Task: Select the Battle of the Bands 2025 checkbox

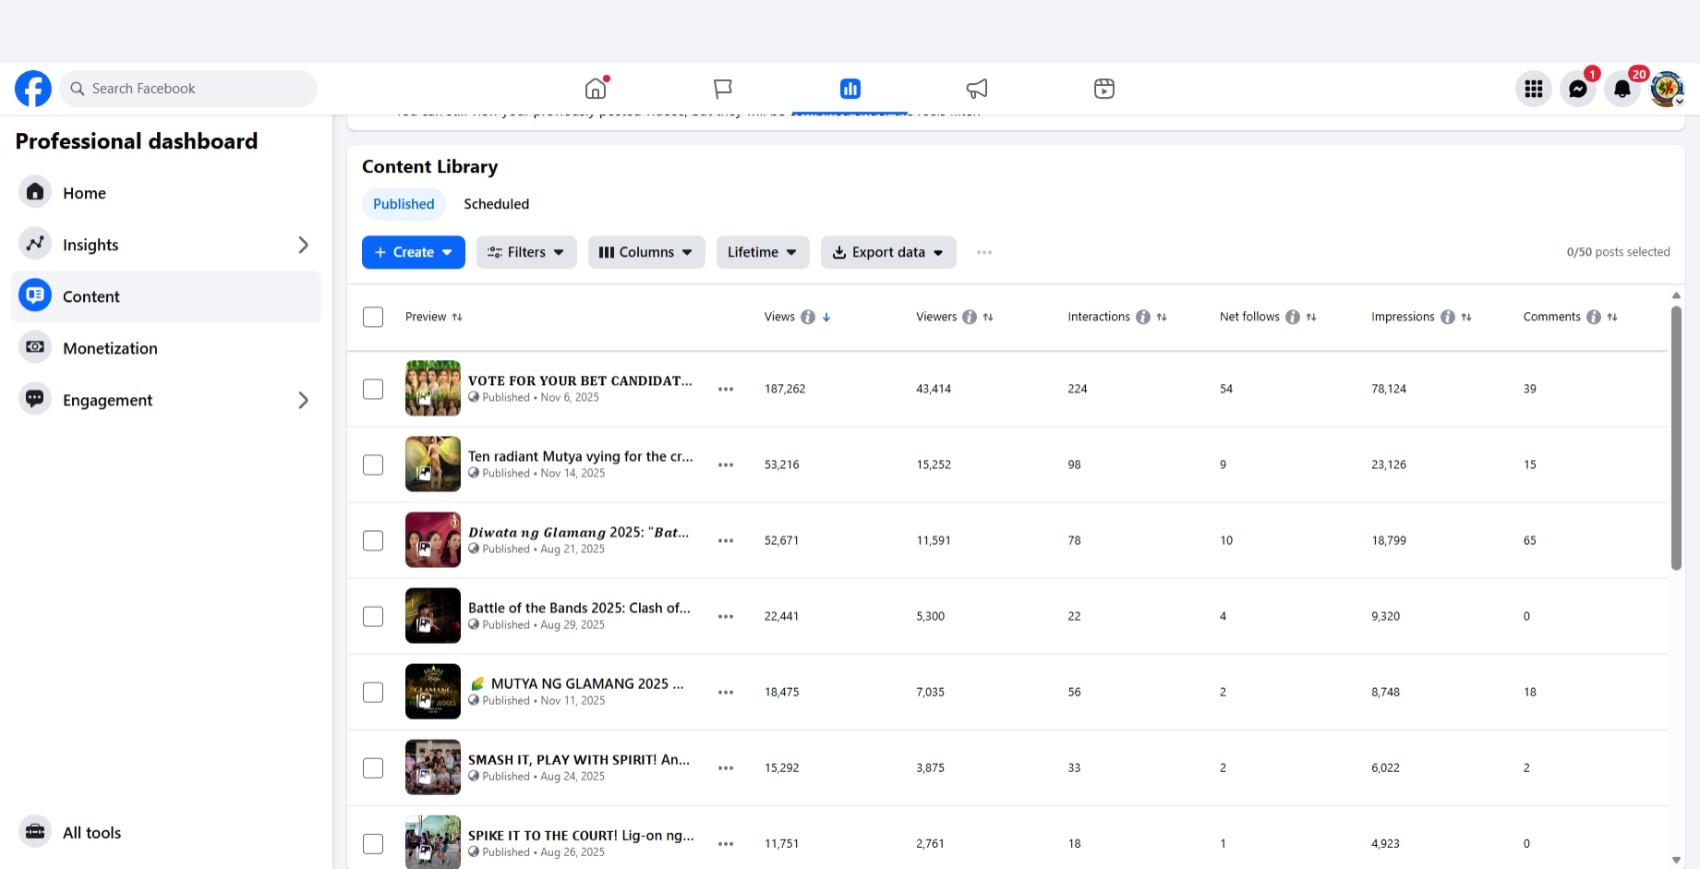Action: coord(373,617)
